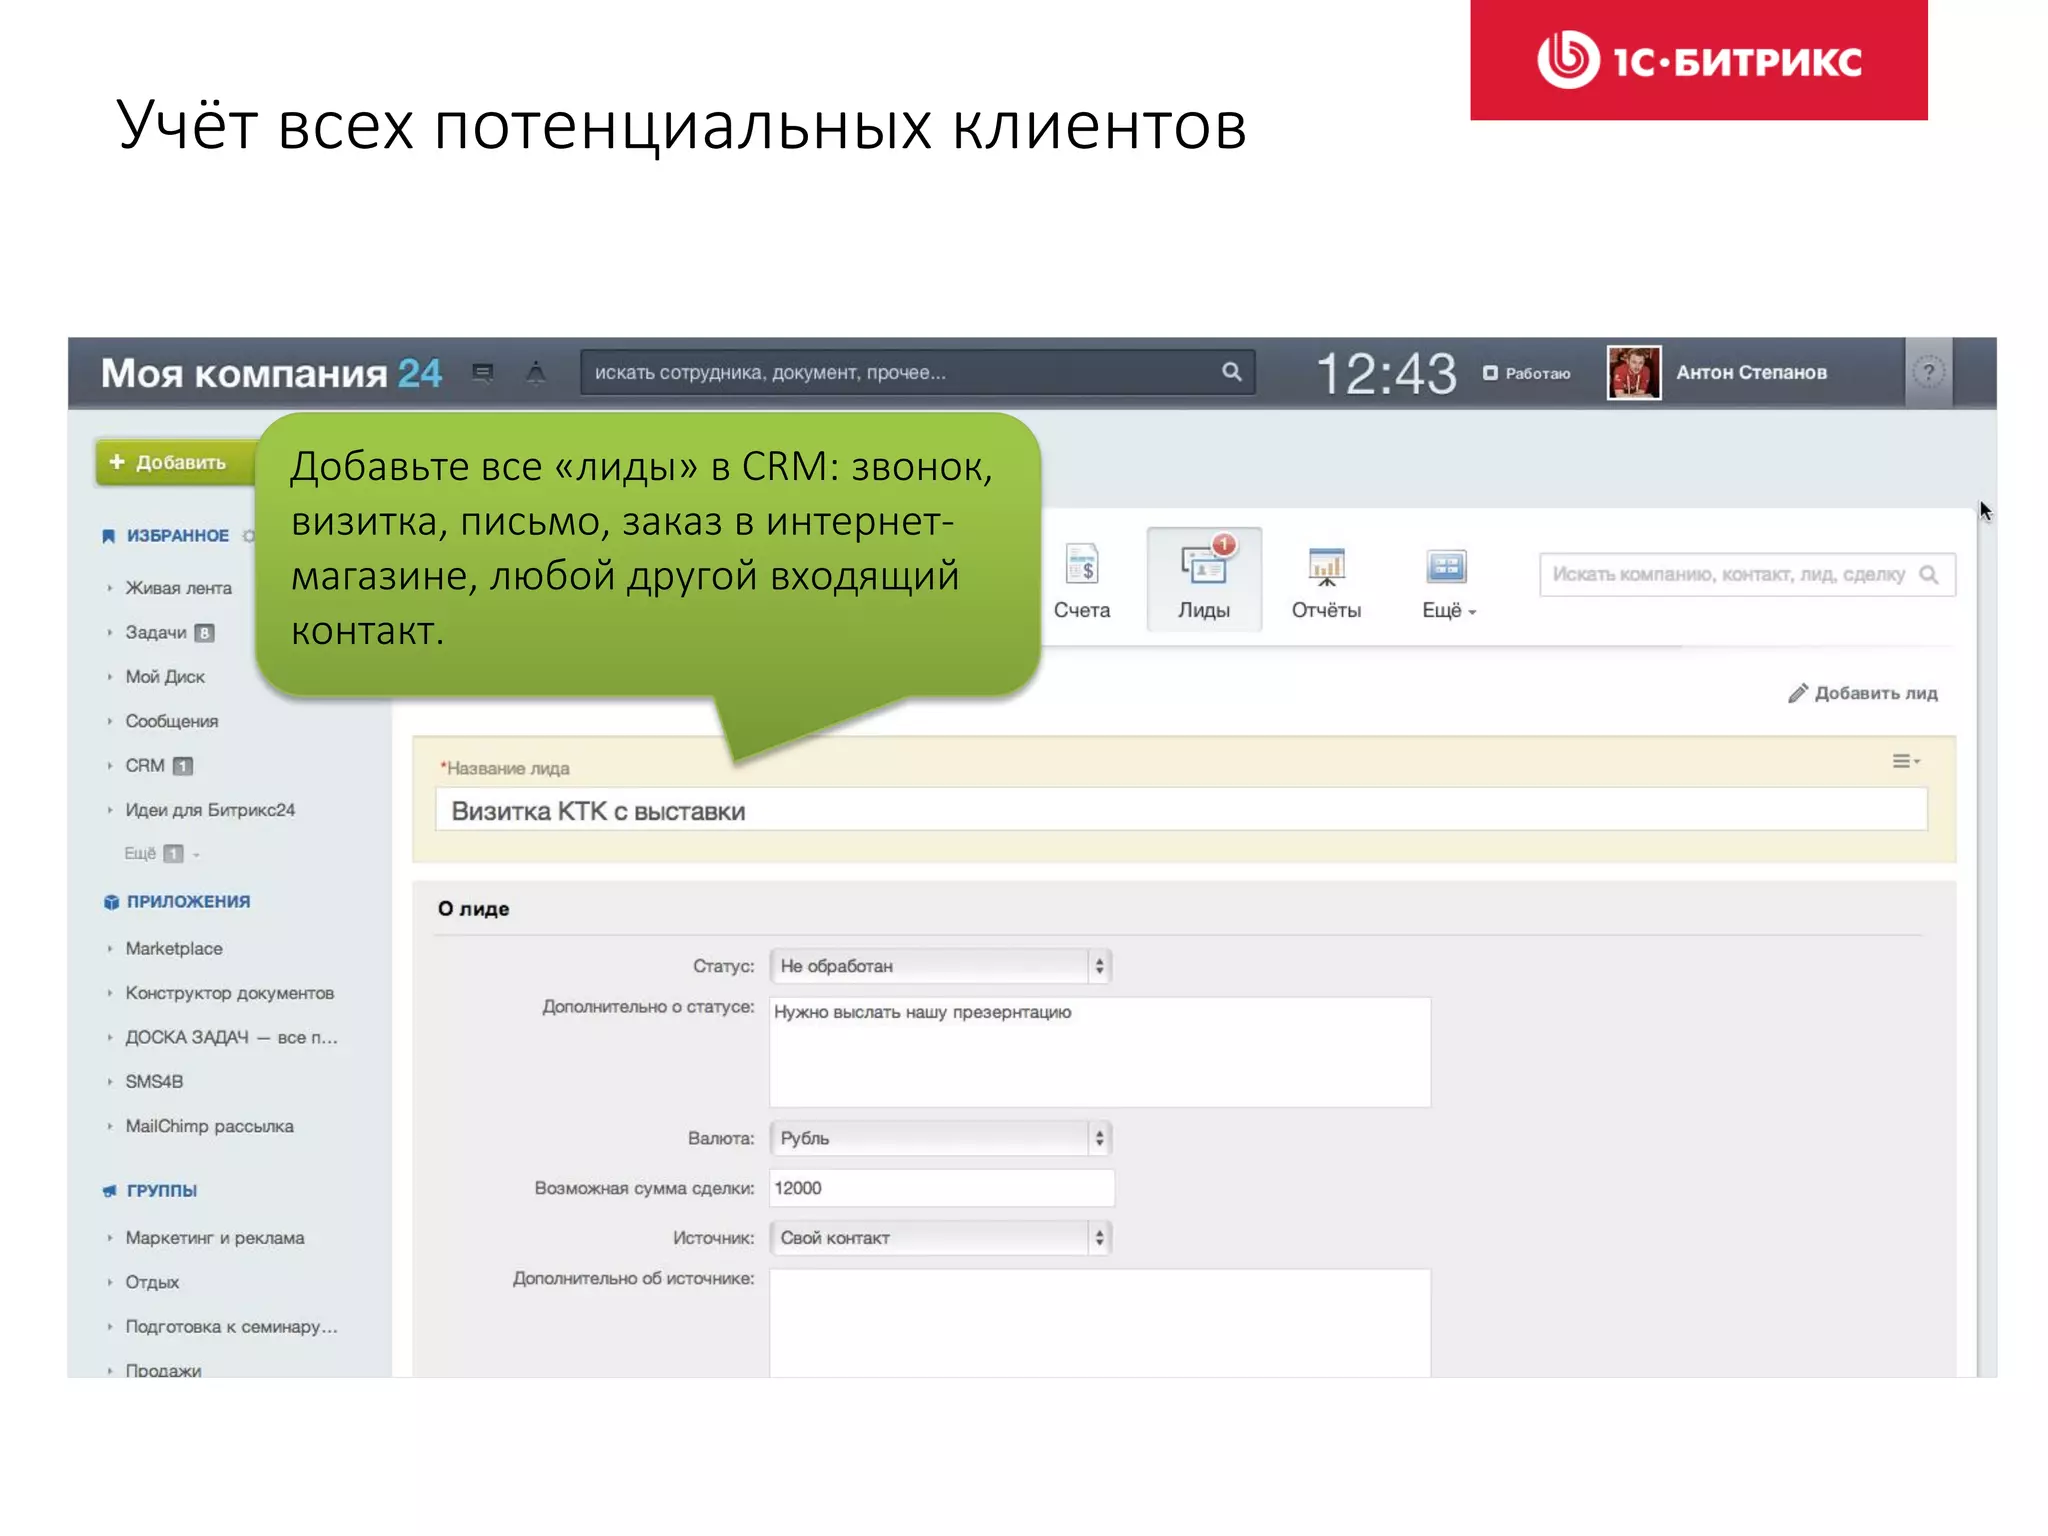2048x1536 pixels.
Task: Open CRM in sidebar
Action: click(145, 766)
